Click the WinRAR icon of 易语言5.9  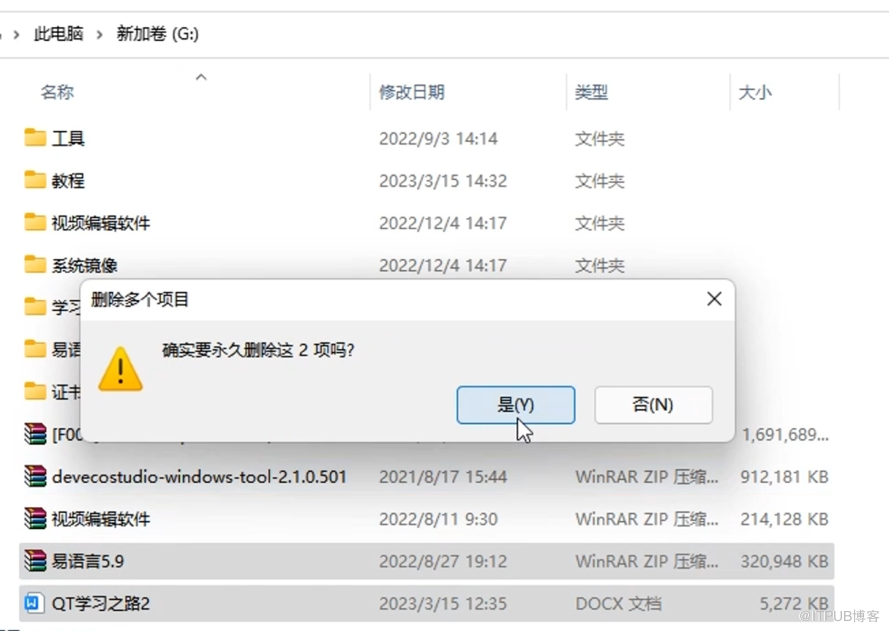pyautogui.click(x=35, y=561)
